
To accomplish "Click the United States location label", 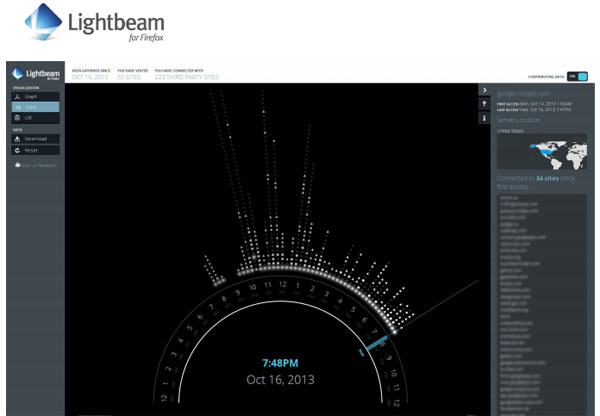I will (x=510, y=131).
